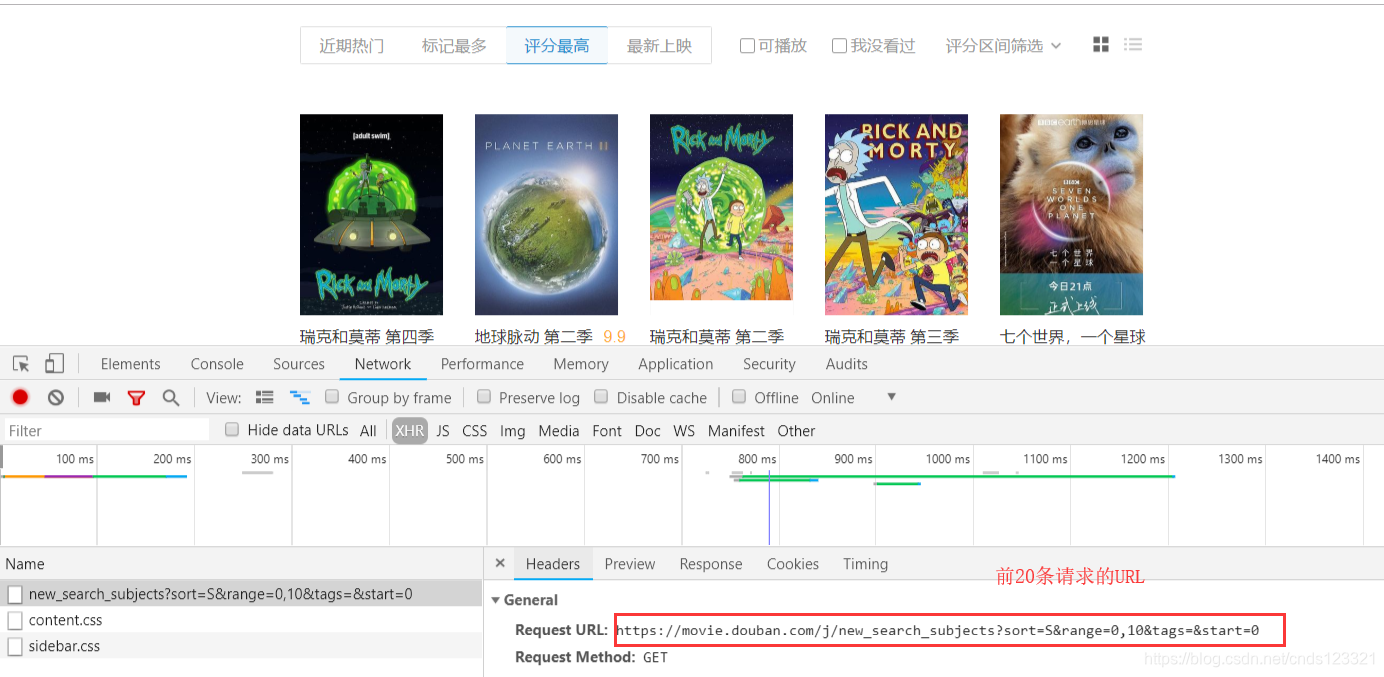1384x677 pixels.
Task: Sort movies by 标记最多
Action: pos(454,46)
